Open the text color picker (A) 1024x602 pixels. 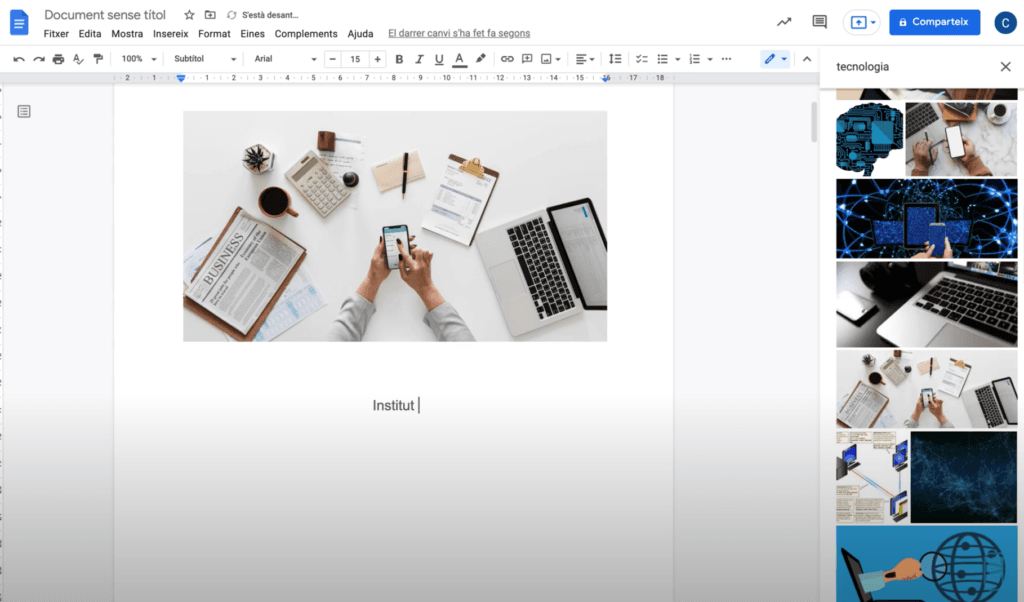459,59
